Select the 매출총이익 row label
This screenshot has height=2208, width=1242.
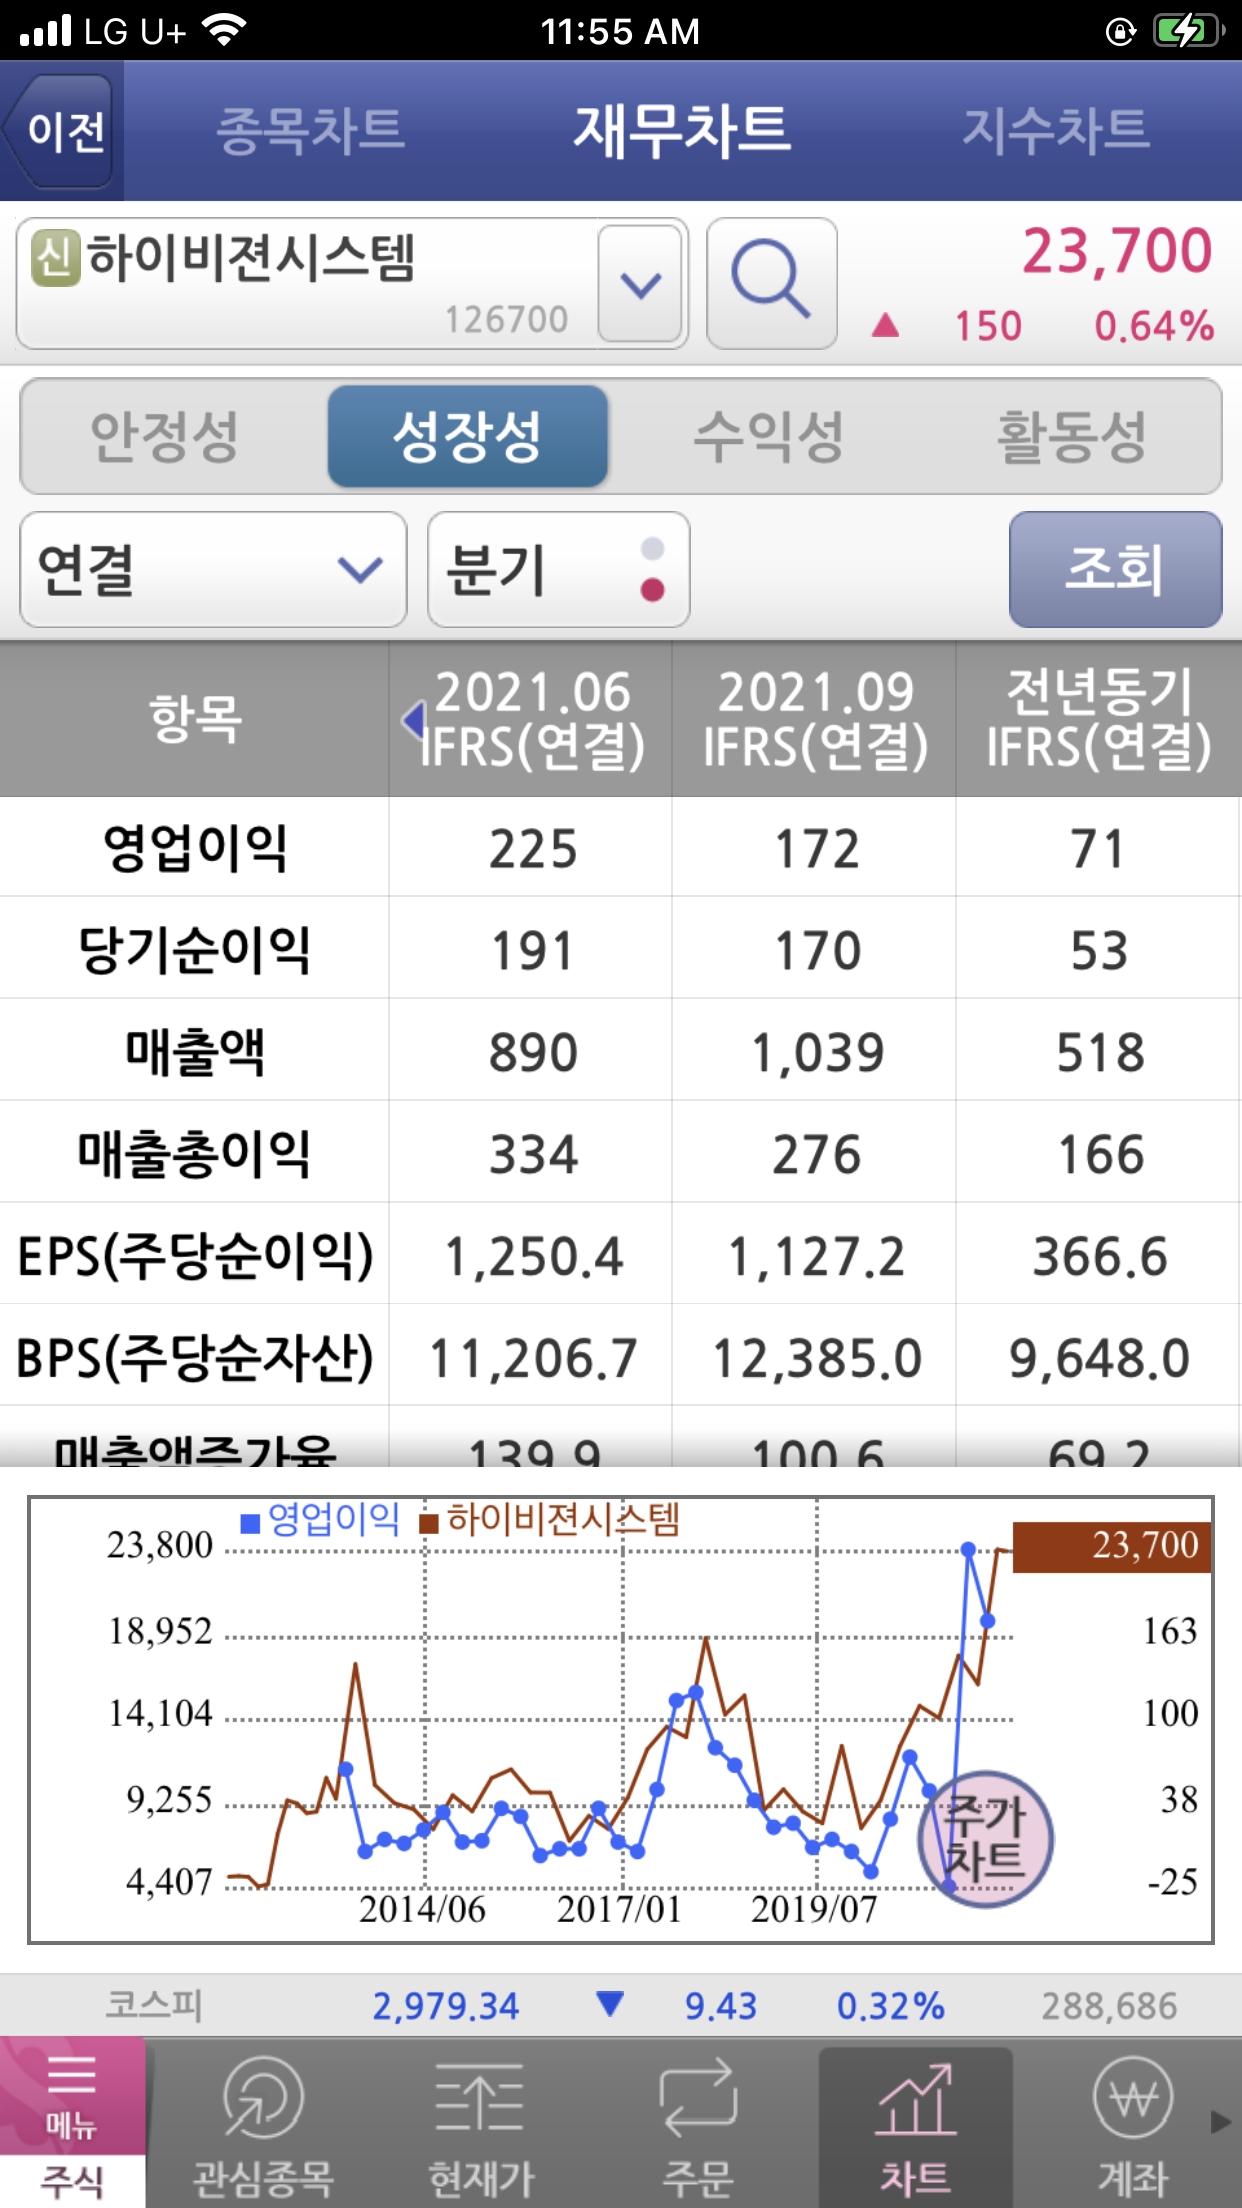[195, 1154]
